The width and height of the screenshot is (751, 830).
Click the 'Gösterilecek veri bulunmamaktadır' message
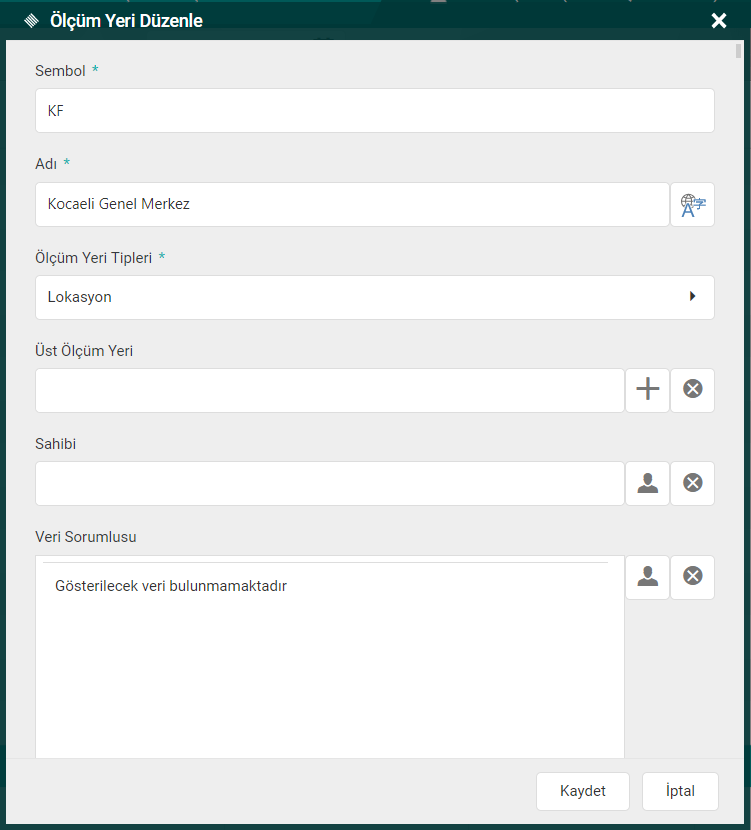pyautogui.click(x=171, y=586)
